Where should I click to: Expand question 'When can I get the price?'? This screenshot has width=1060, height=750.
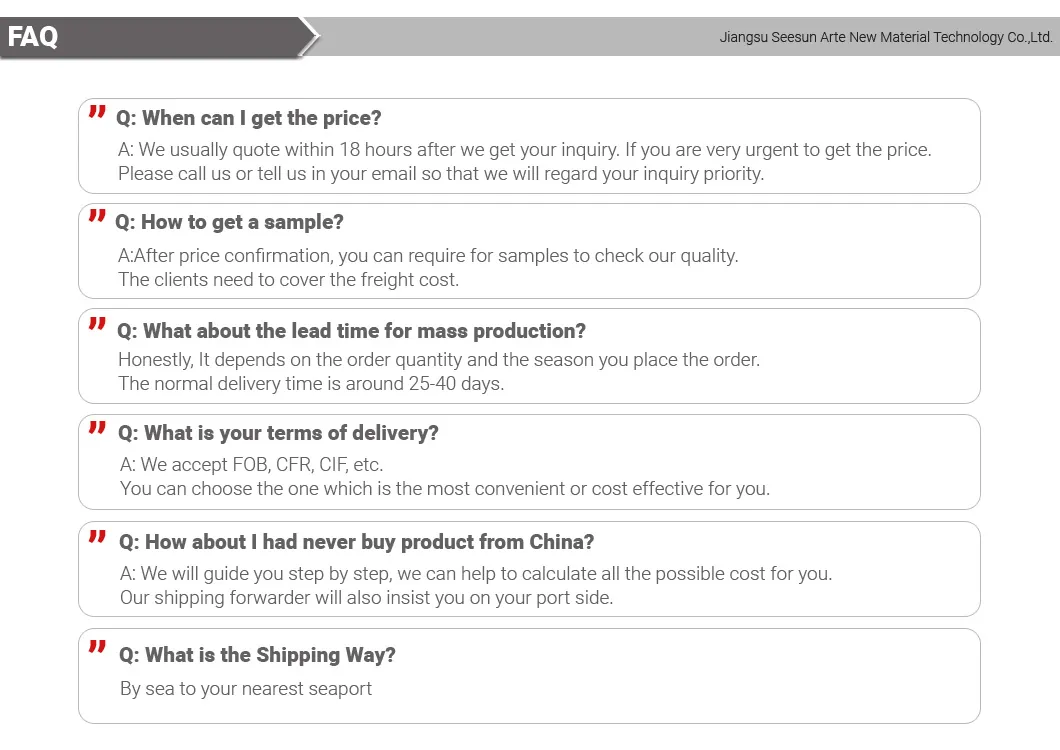pos(249,118)
